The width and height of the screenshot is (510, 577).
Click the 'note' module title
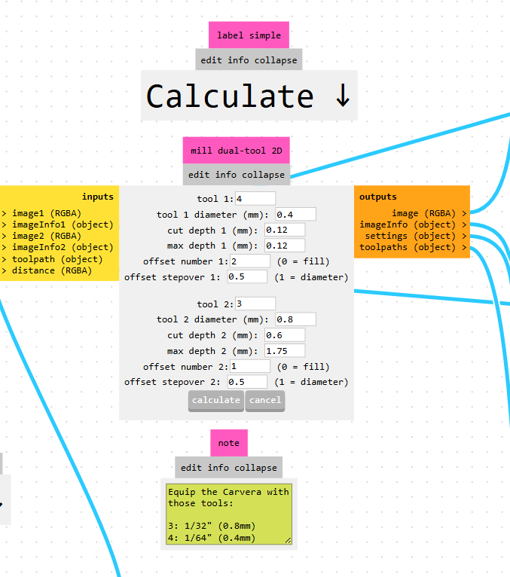(x=229, y=443)
